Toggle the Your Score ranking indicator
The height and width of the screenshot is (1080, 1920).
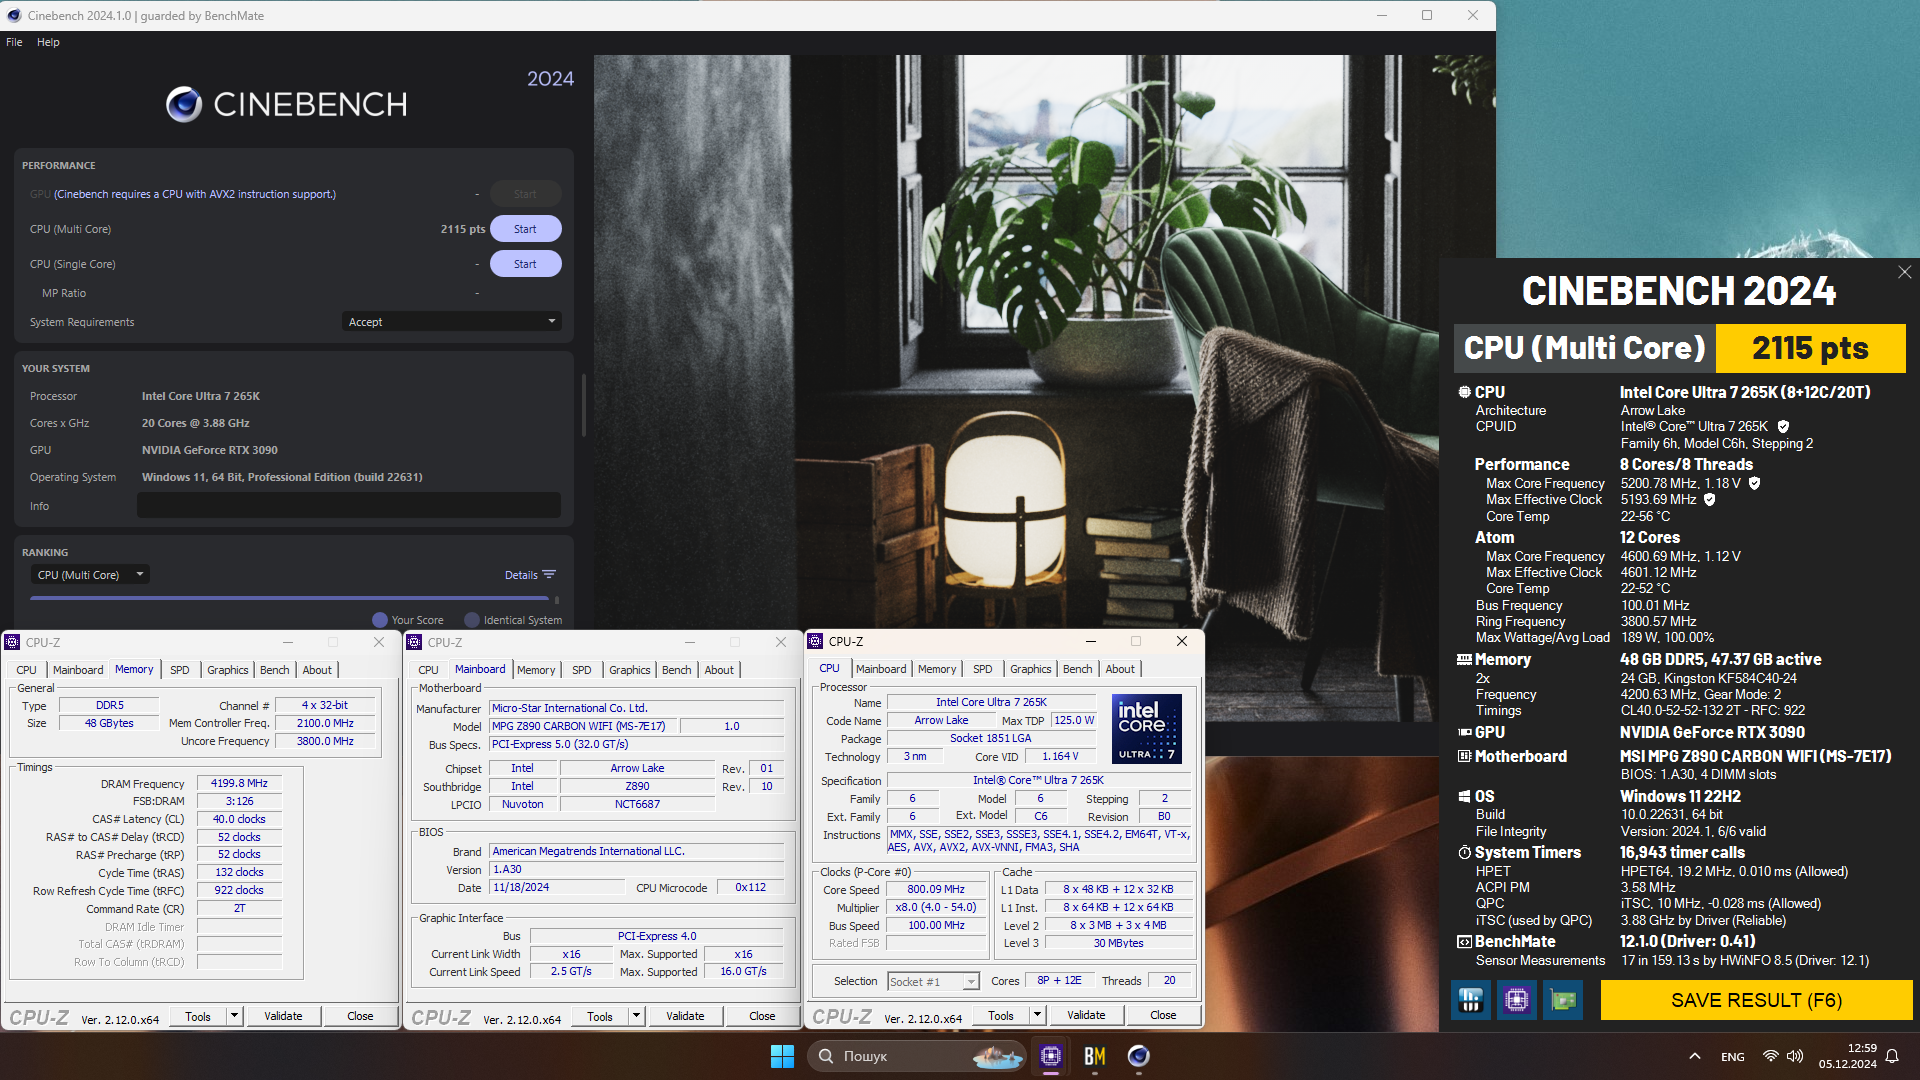pos(380,620)
